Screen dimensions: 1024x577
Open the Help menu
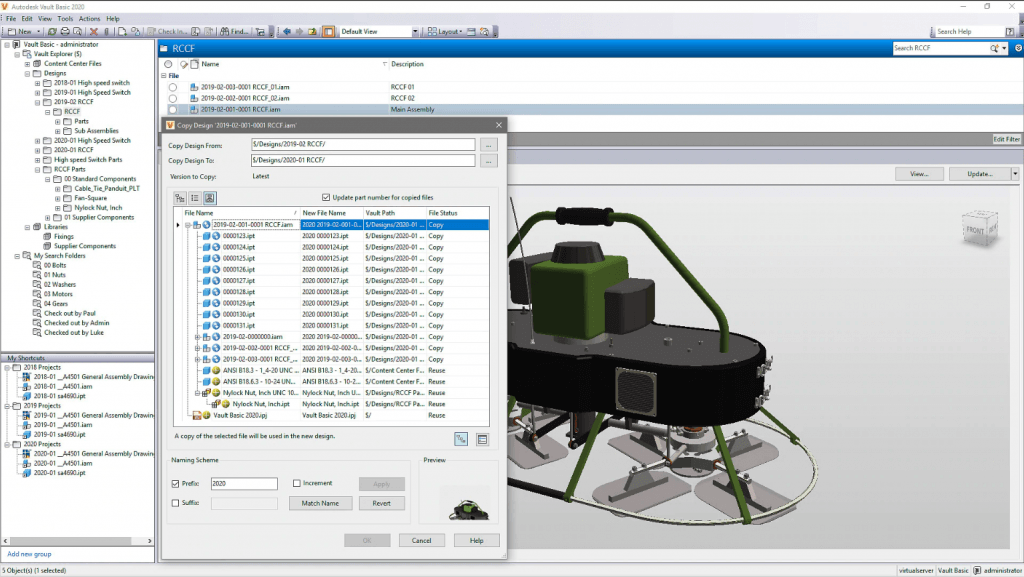coord(113,19)
